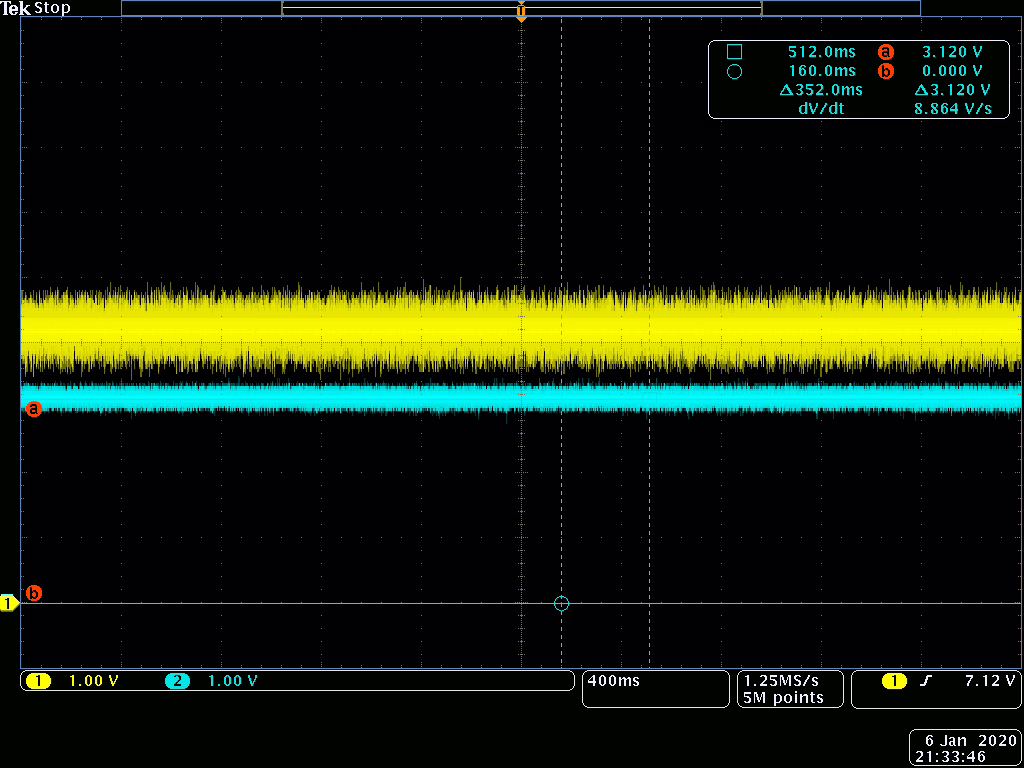Click red cursor "a" badge beside 3.120 V
Screen dimensions: 1024x768
(x=884, y=52)
